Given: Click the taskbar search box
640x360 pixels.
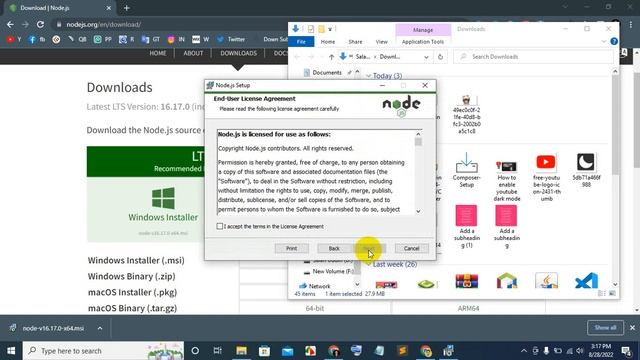Looking at the screenshot, I should click(x=103, y=351).
